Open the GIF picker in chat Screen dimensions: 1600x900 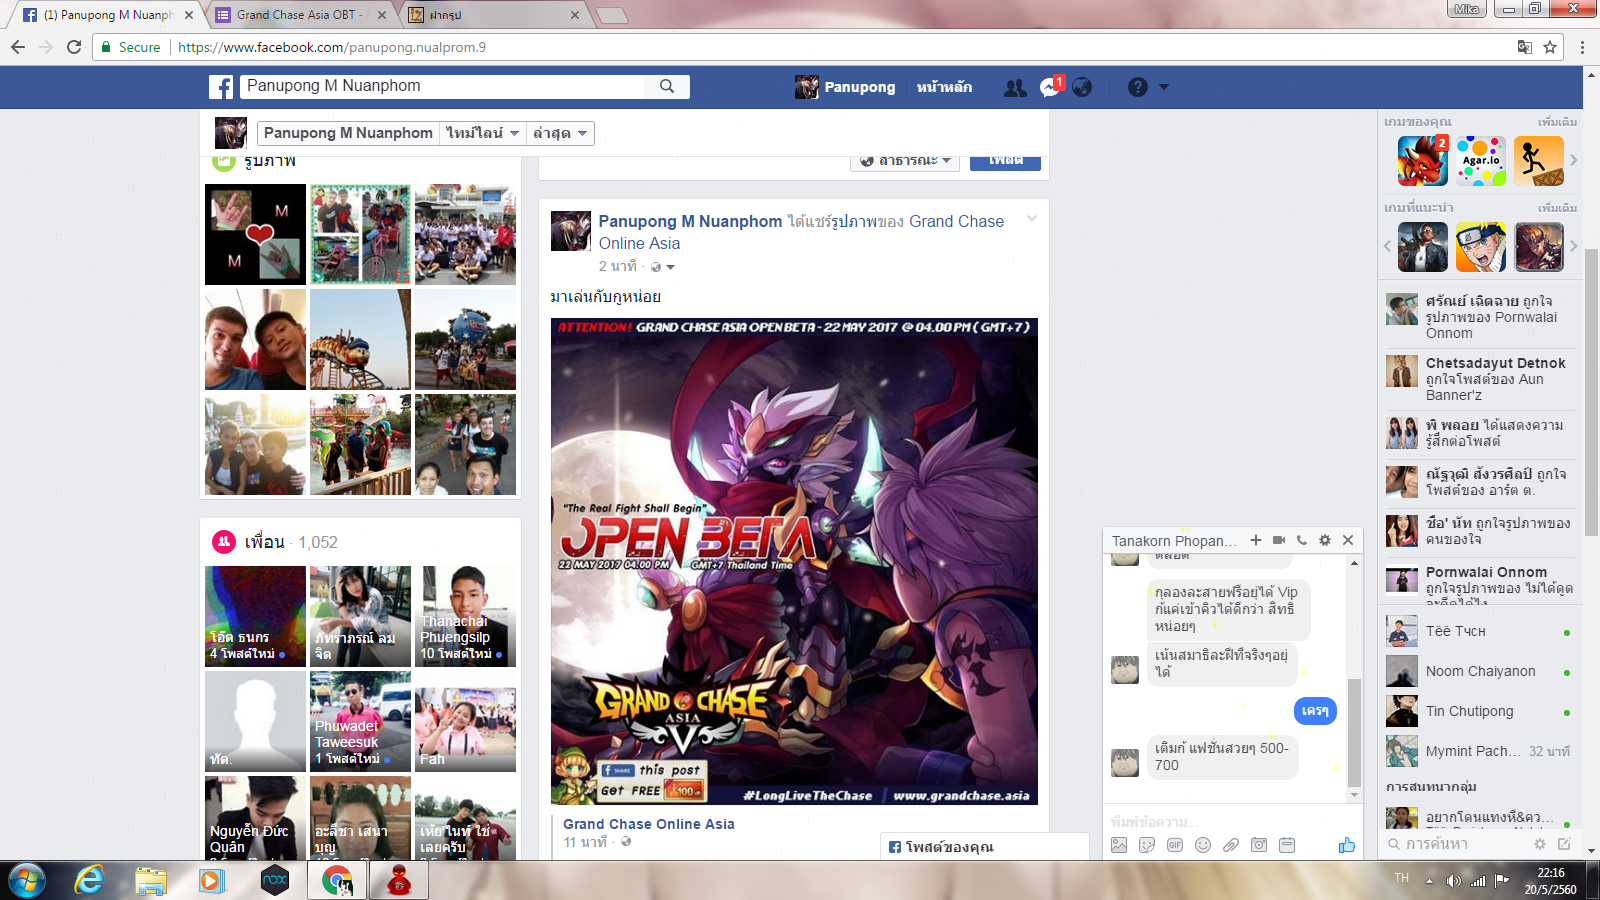pos(1175,845)
